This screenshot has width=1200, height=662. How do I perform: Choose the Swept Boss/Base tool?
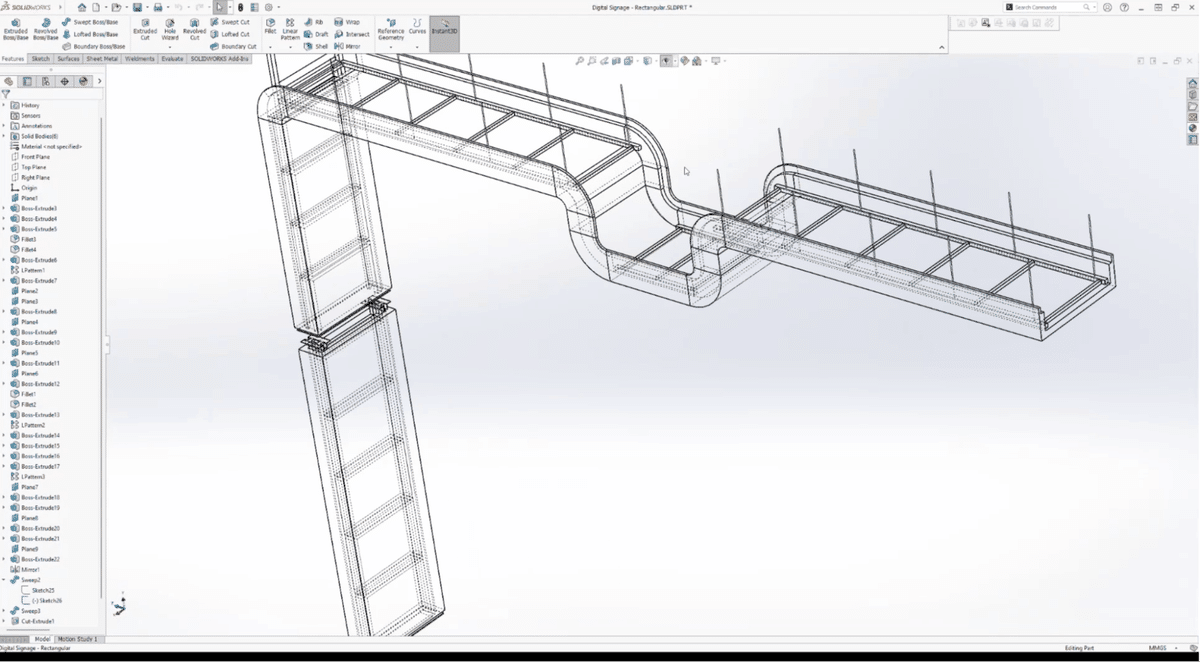pyautogui.click(x=90, y=21)
